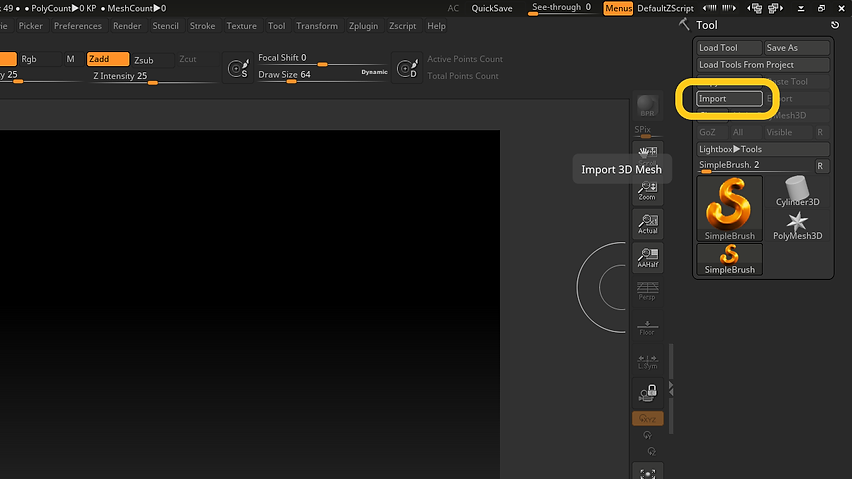Click the QuickSave button
This screenshot has width=852, height=479.
click(x=491, y=8)
